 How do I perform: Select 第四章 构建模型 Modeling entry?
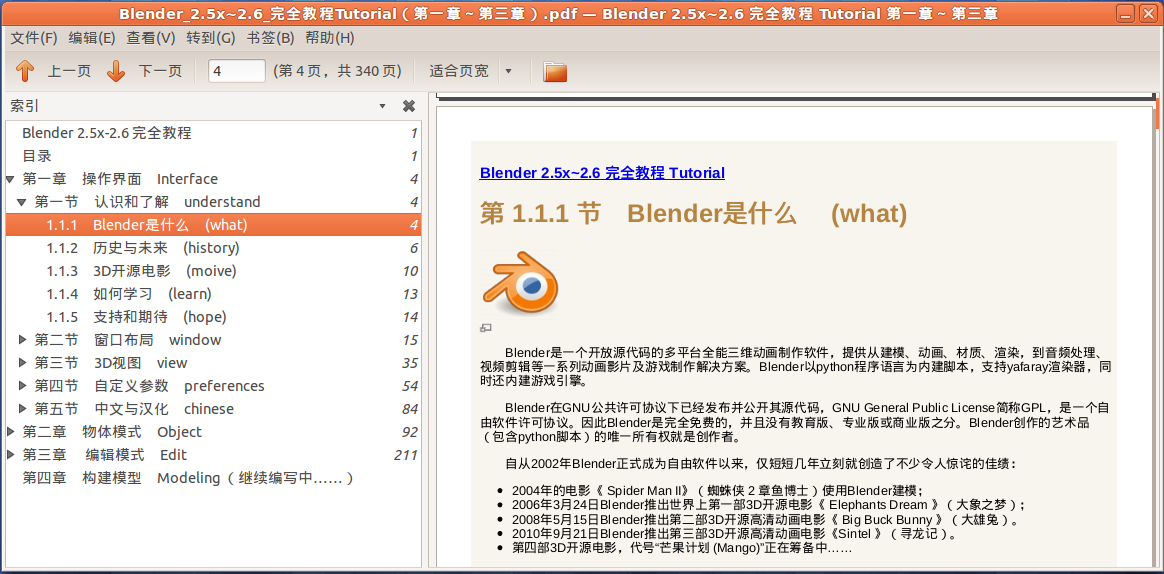click(x=213, y=478)
